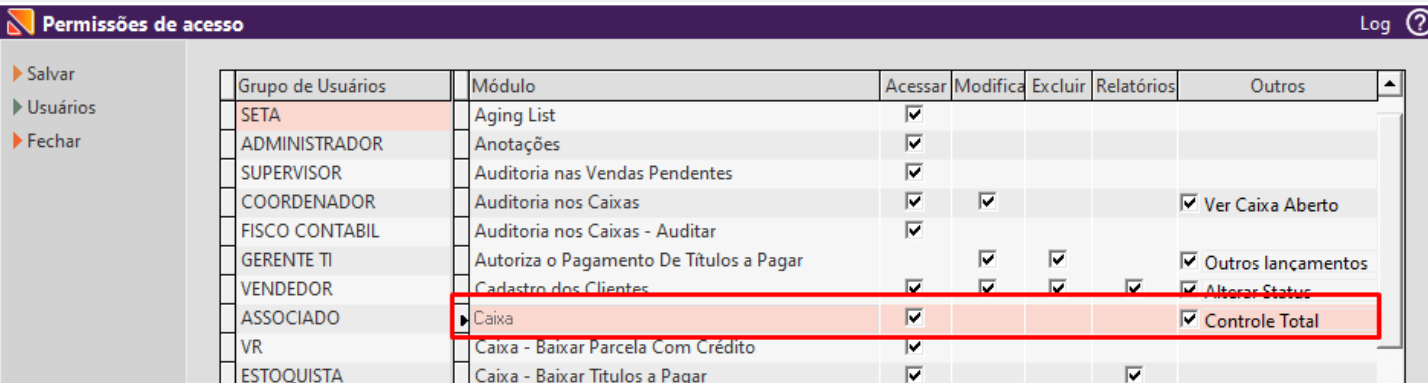
Task: Toggle the Ver Caixa Aberto checkbox
Action: tap(1189, 204)
